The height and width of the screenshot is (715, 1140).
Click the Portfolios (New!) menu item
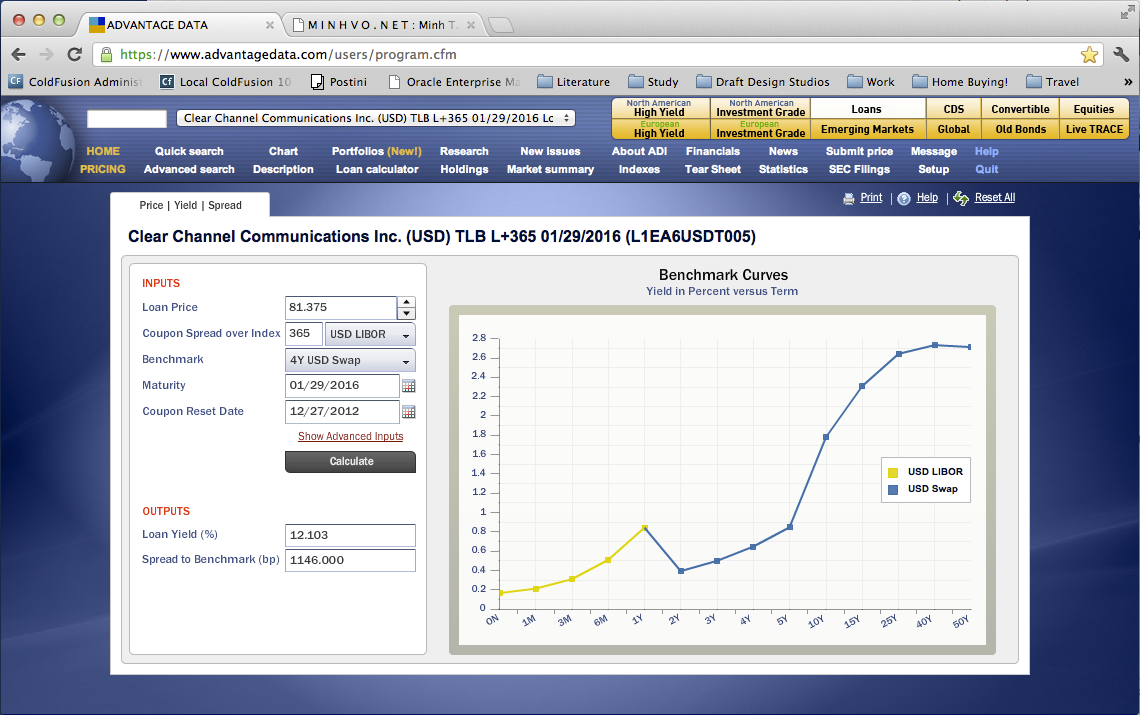pos(377,151)
